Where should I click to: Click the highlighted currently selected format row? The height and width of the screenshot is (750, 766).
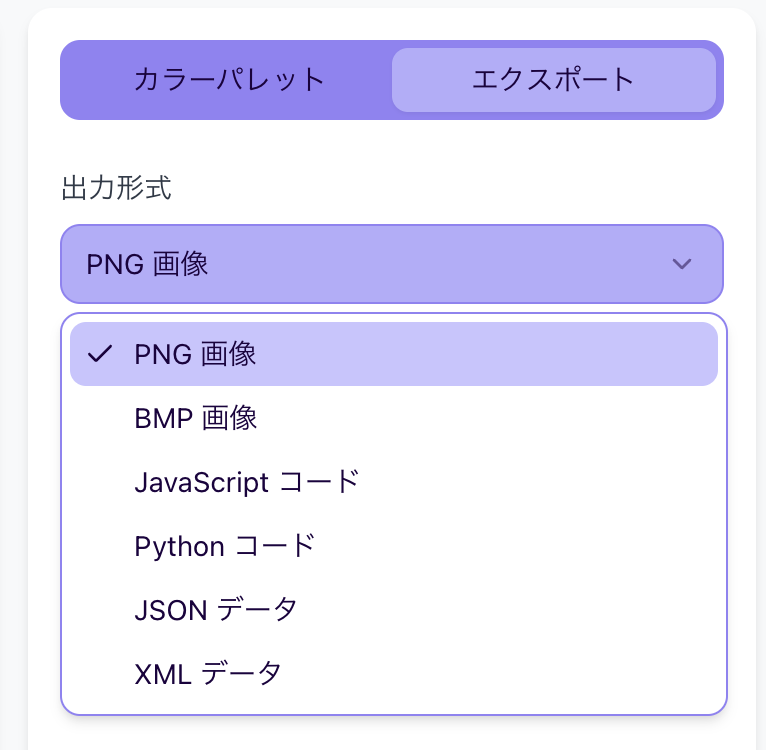coord(394,354)
